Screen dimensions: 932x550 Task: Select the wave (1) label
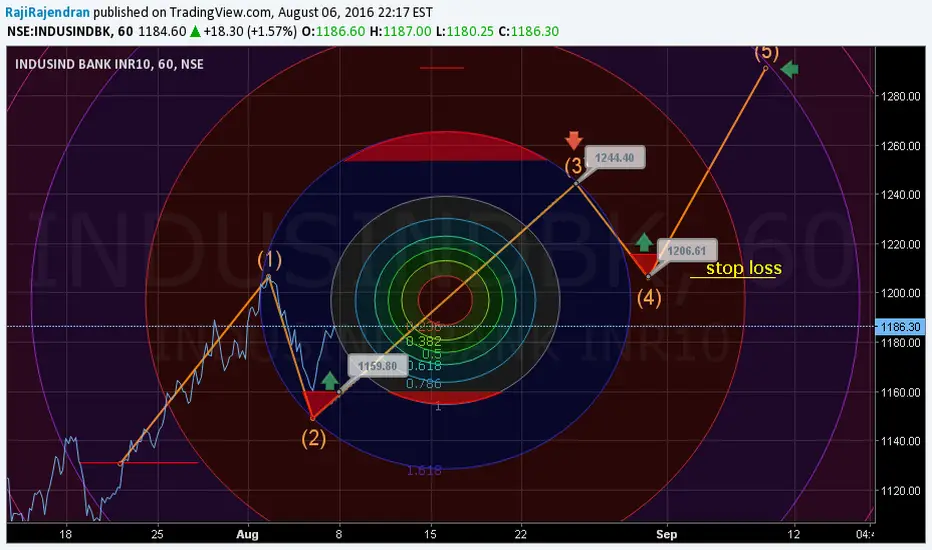[269, 260]
